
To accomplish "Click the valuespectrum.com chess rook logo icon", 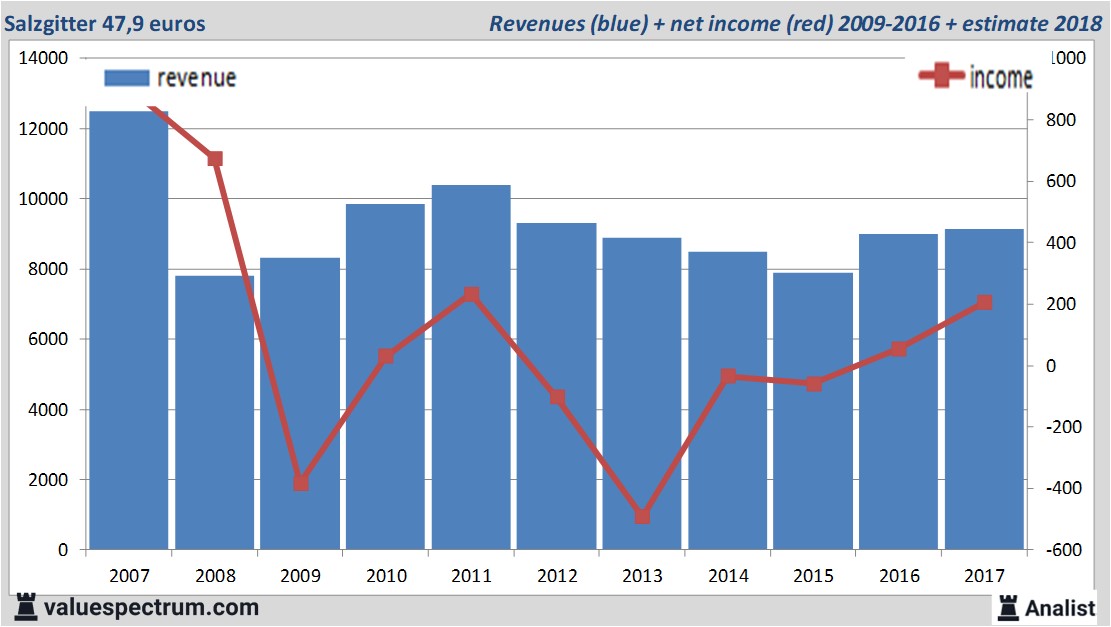I will (25, 607).
